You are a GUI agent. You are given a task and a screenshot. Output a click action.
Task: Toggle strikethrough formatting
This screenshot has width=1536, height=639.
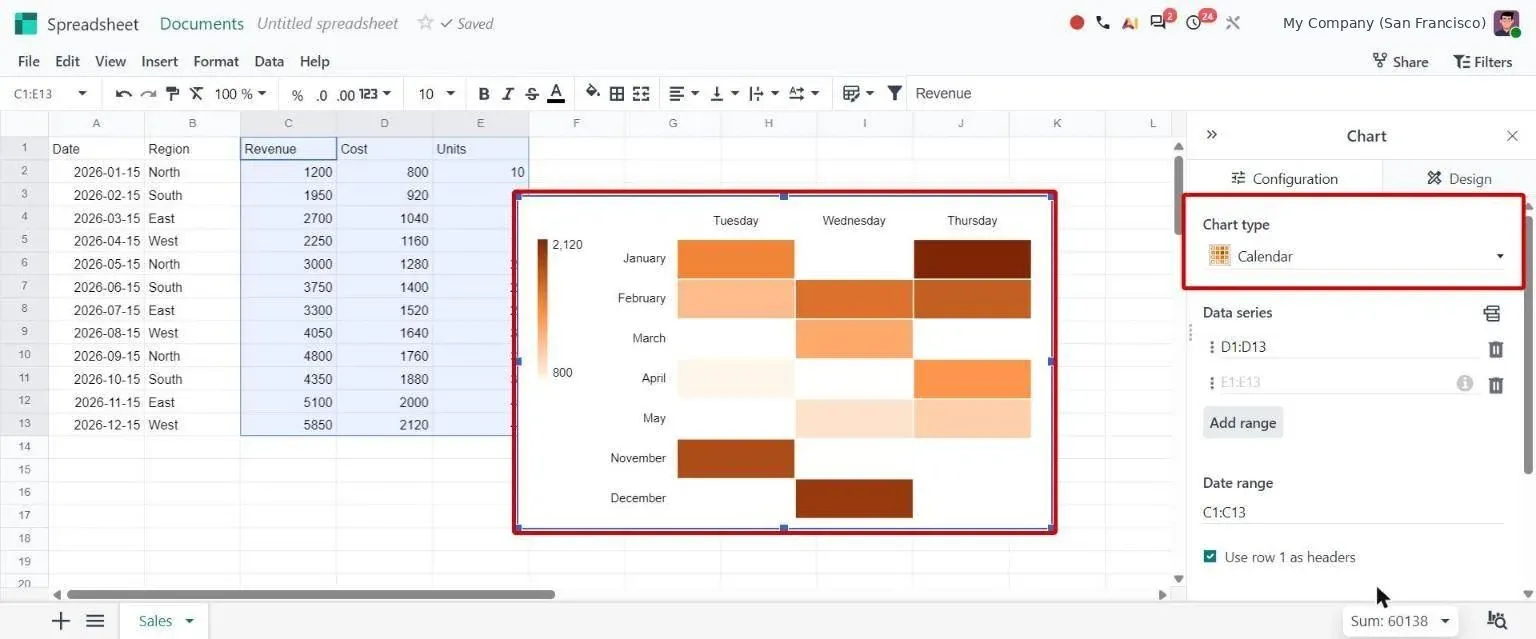coord(532,94)
